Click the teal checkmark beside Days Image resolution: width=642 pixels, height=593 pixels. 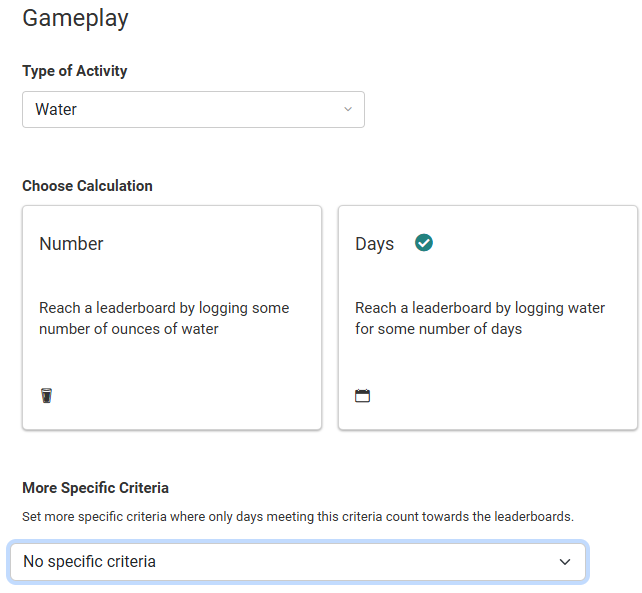click(x=424, y=243)
